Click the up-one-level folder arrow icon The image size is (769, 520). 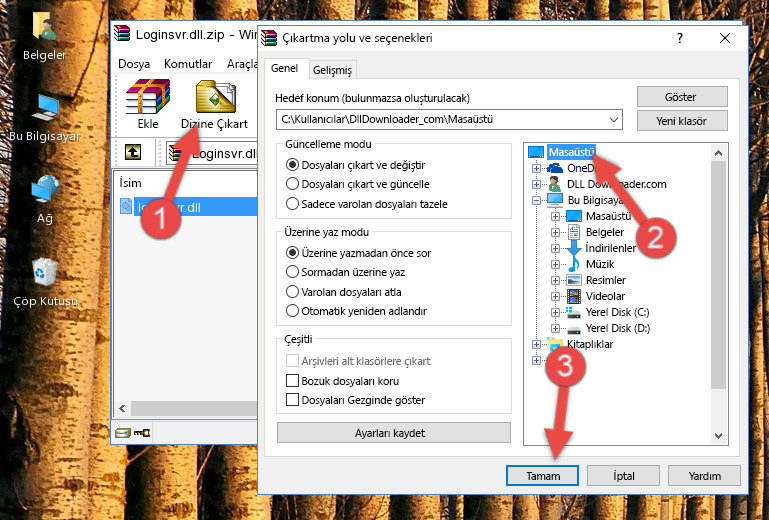[132, 153]
